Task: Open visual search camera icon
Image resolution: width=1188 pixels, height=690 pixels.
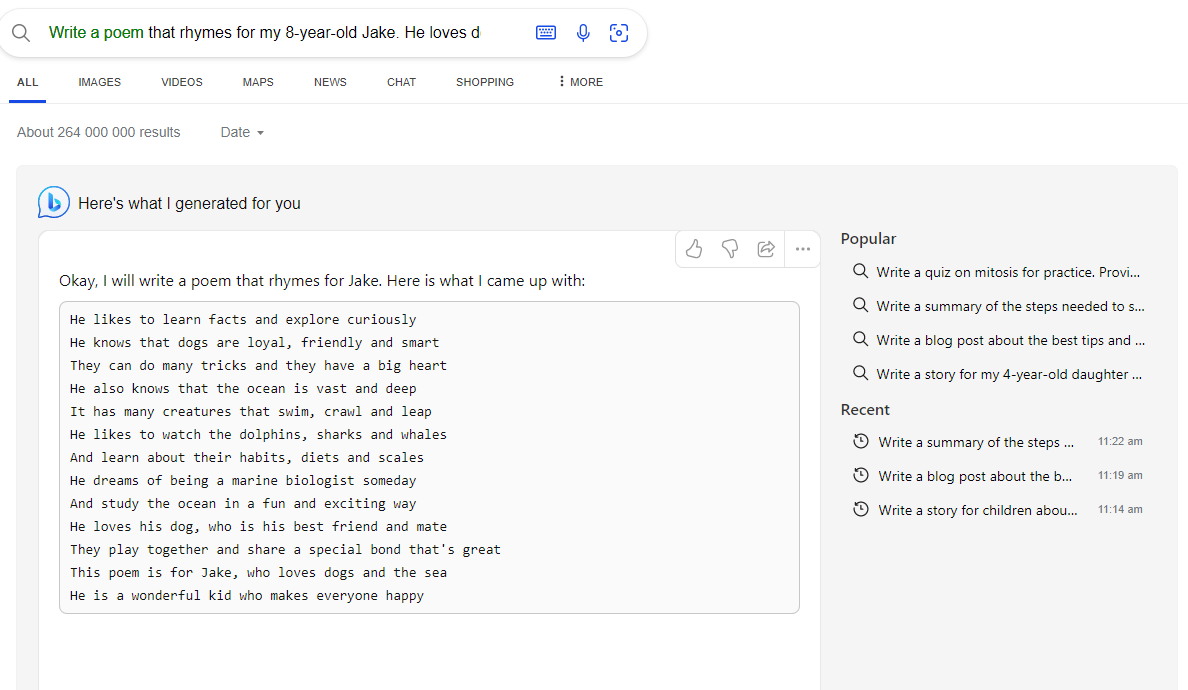Action: click(x=619, y=33)
